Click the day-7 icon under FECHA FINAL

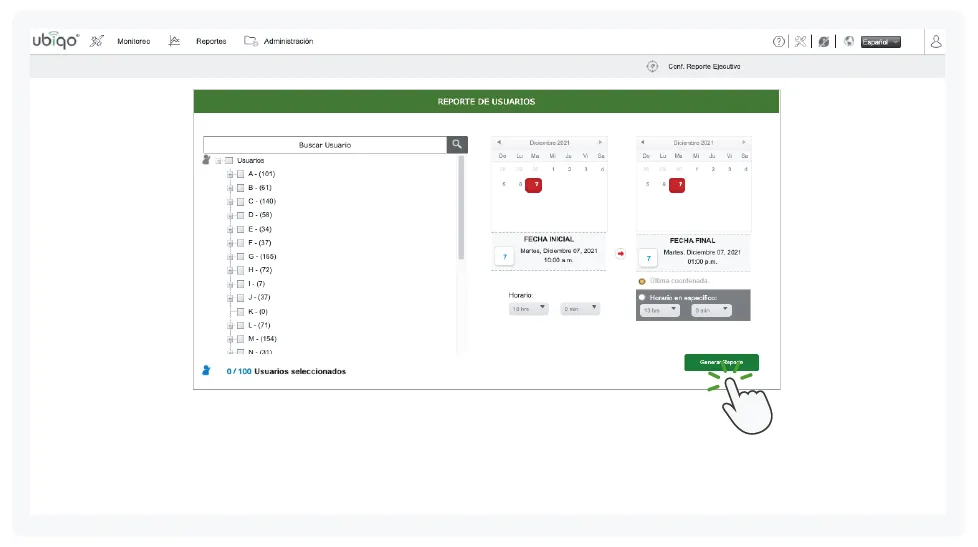click(x=649, y=258)
